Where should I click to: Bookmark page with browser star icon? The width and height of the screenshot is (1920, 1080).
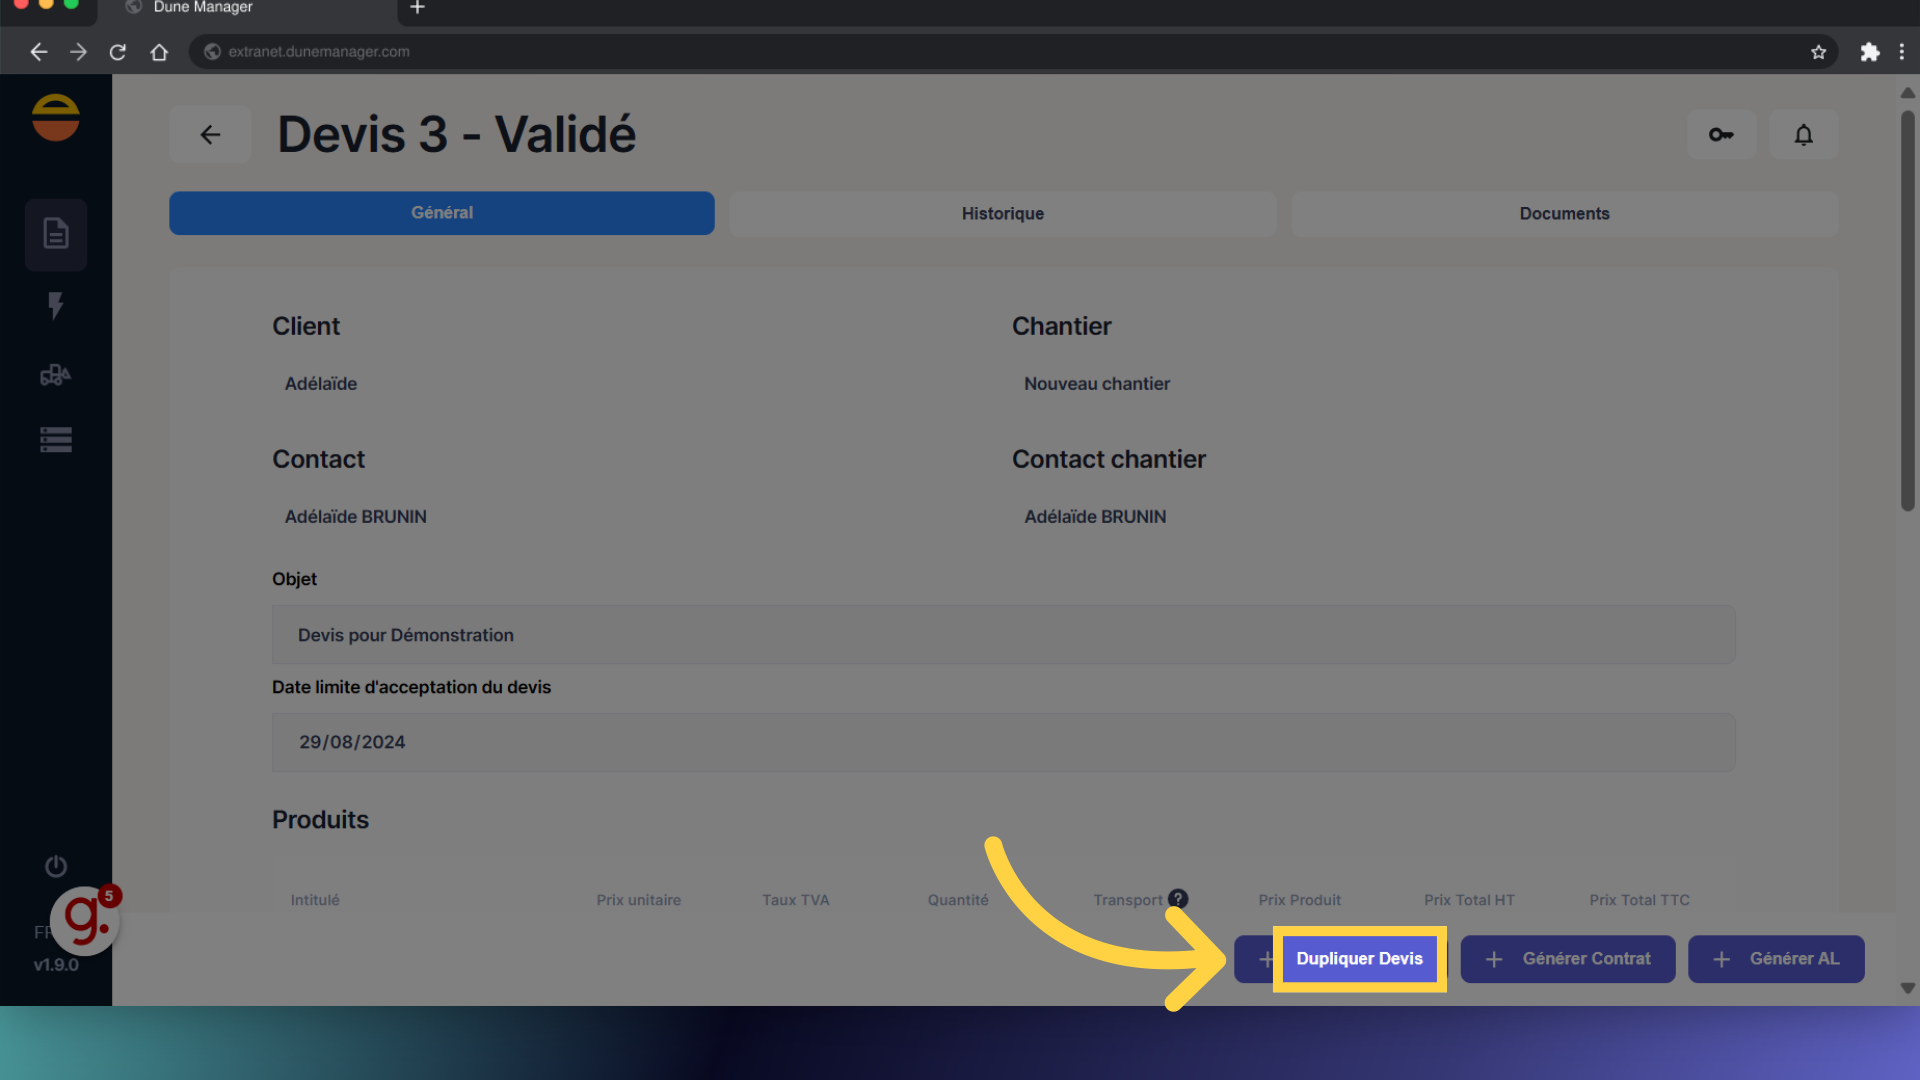coord(1818,52)
